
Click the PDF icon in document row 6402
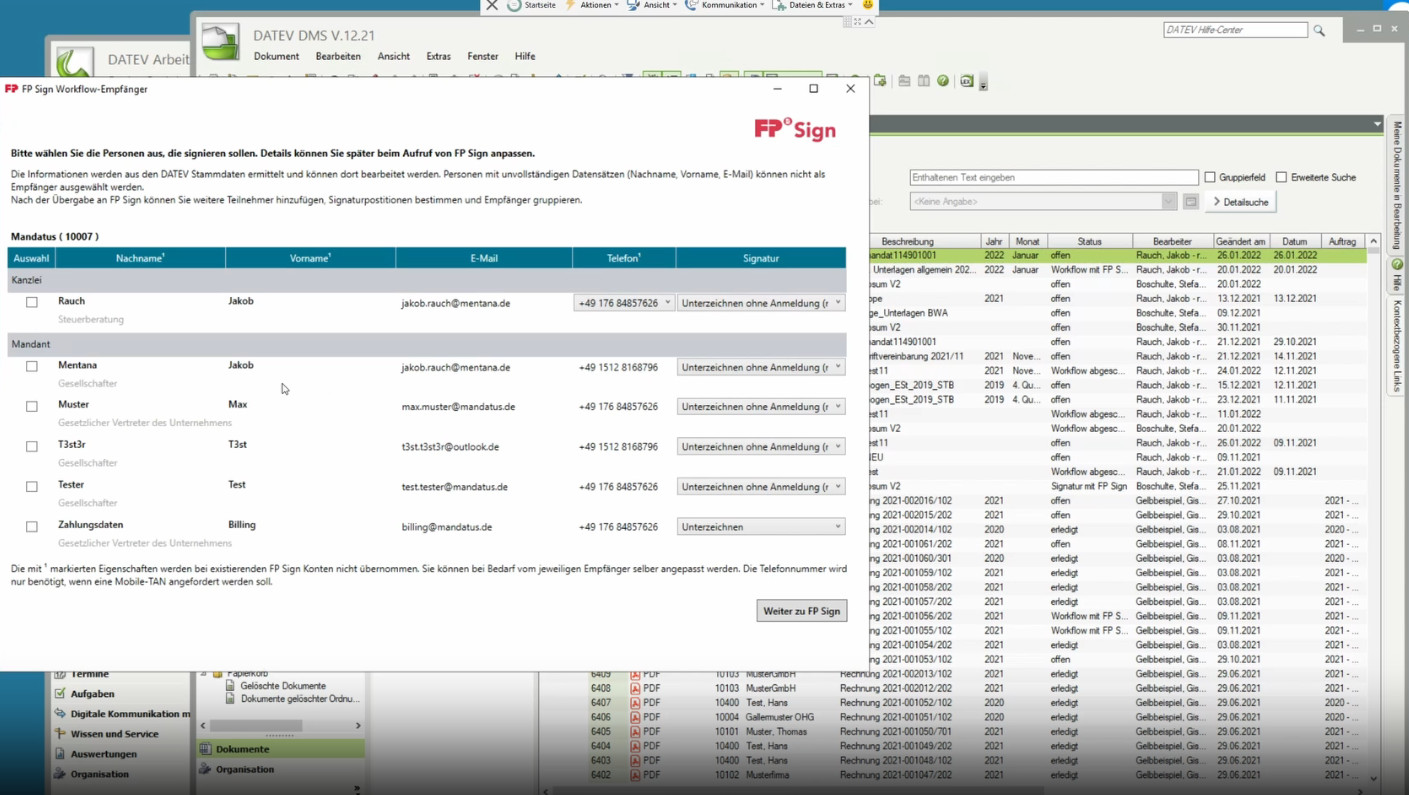[635, 775]
